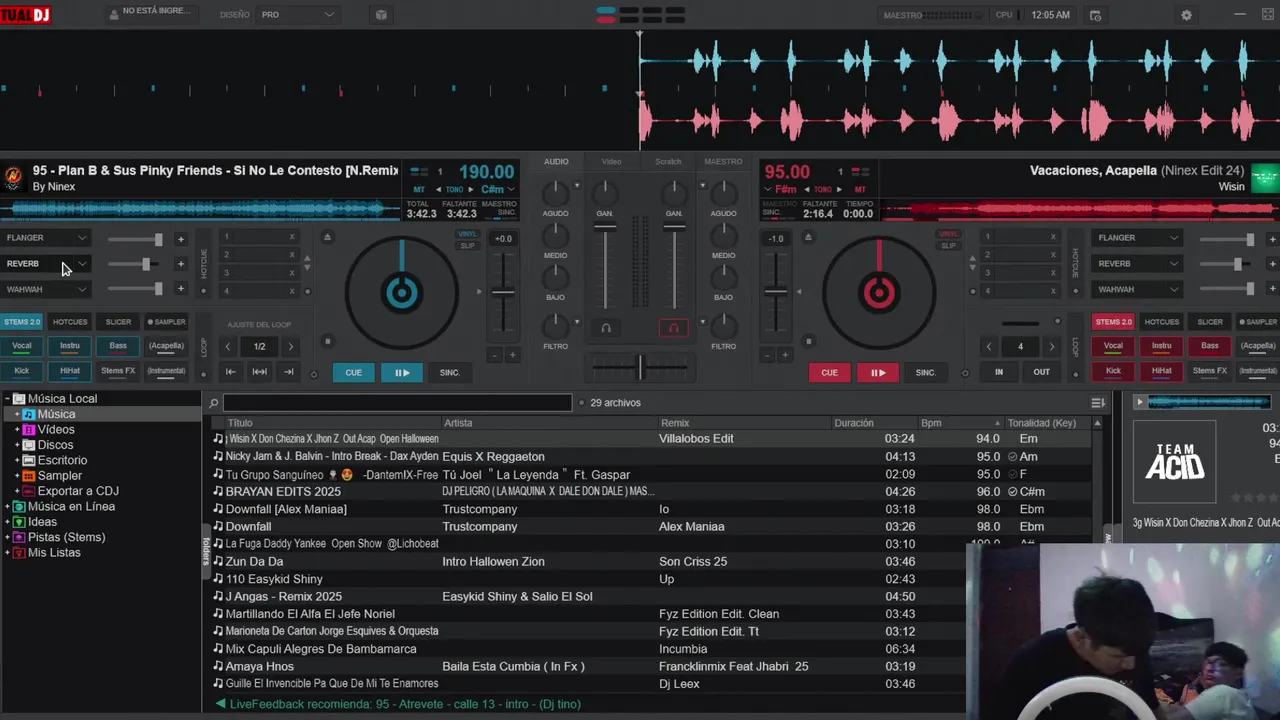The width and height of the screenshot is (1280, 720).
Task: Expand the Música en Línea folder
Action: [x=8, y=507]
